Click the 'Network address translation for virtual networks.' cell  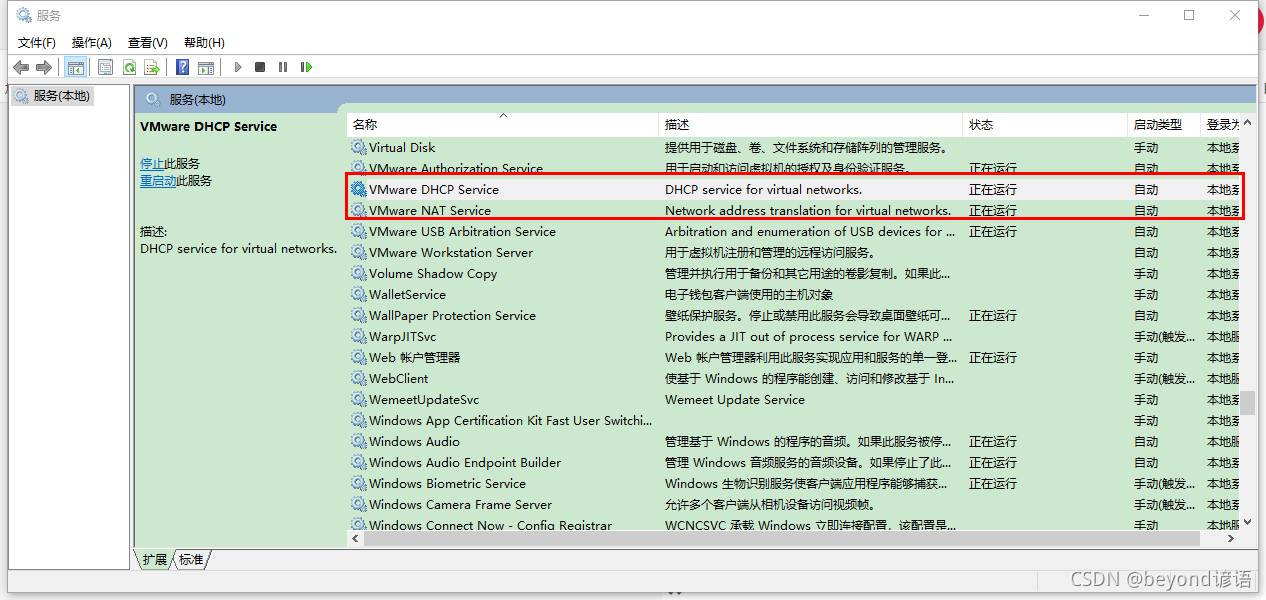[x=808, y=210]
